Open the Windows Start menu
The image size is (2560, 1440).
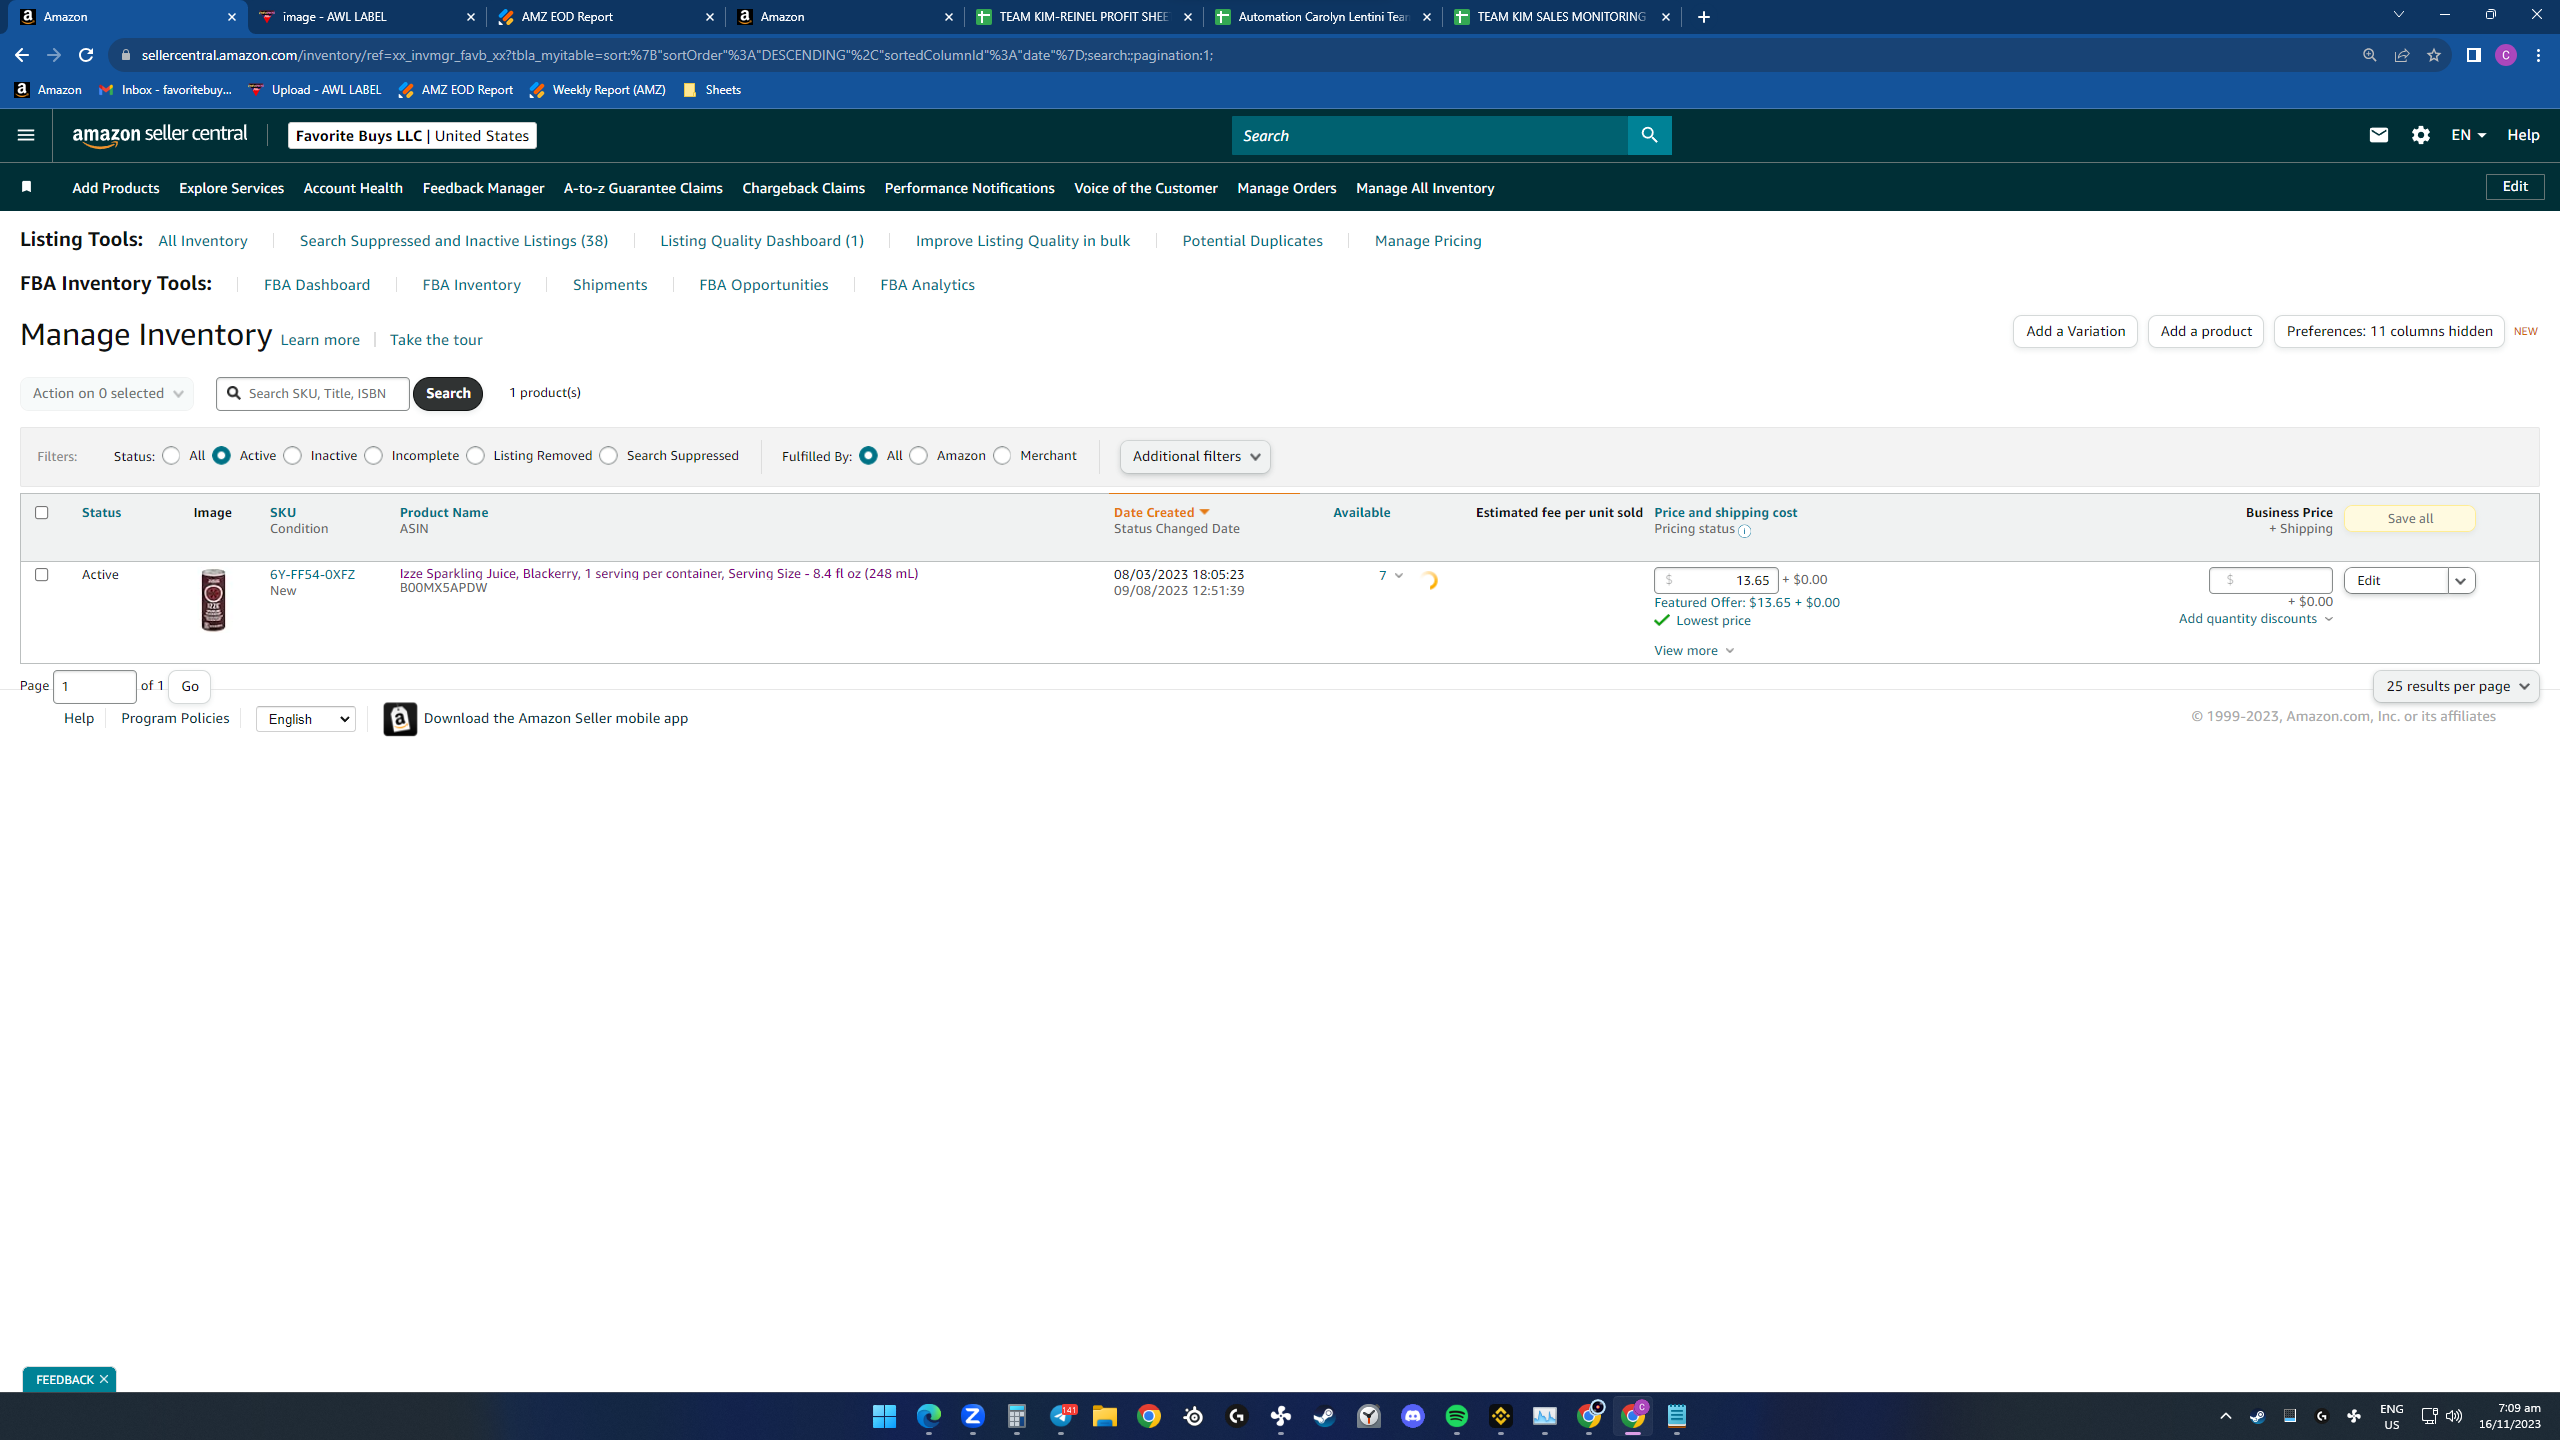(884, 1416)
